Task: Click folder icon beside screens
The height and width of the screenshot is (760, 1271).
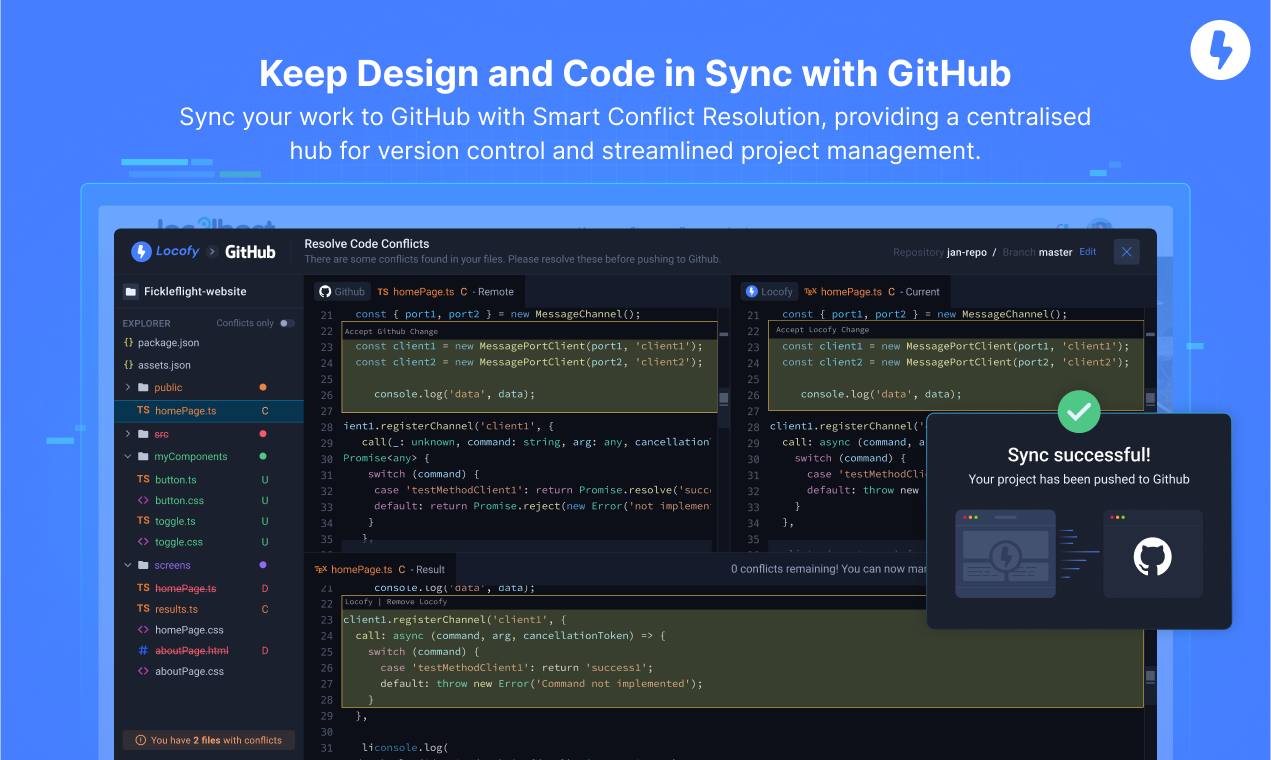Action: (x=143, y=565)
